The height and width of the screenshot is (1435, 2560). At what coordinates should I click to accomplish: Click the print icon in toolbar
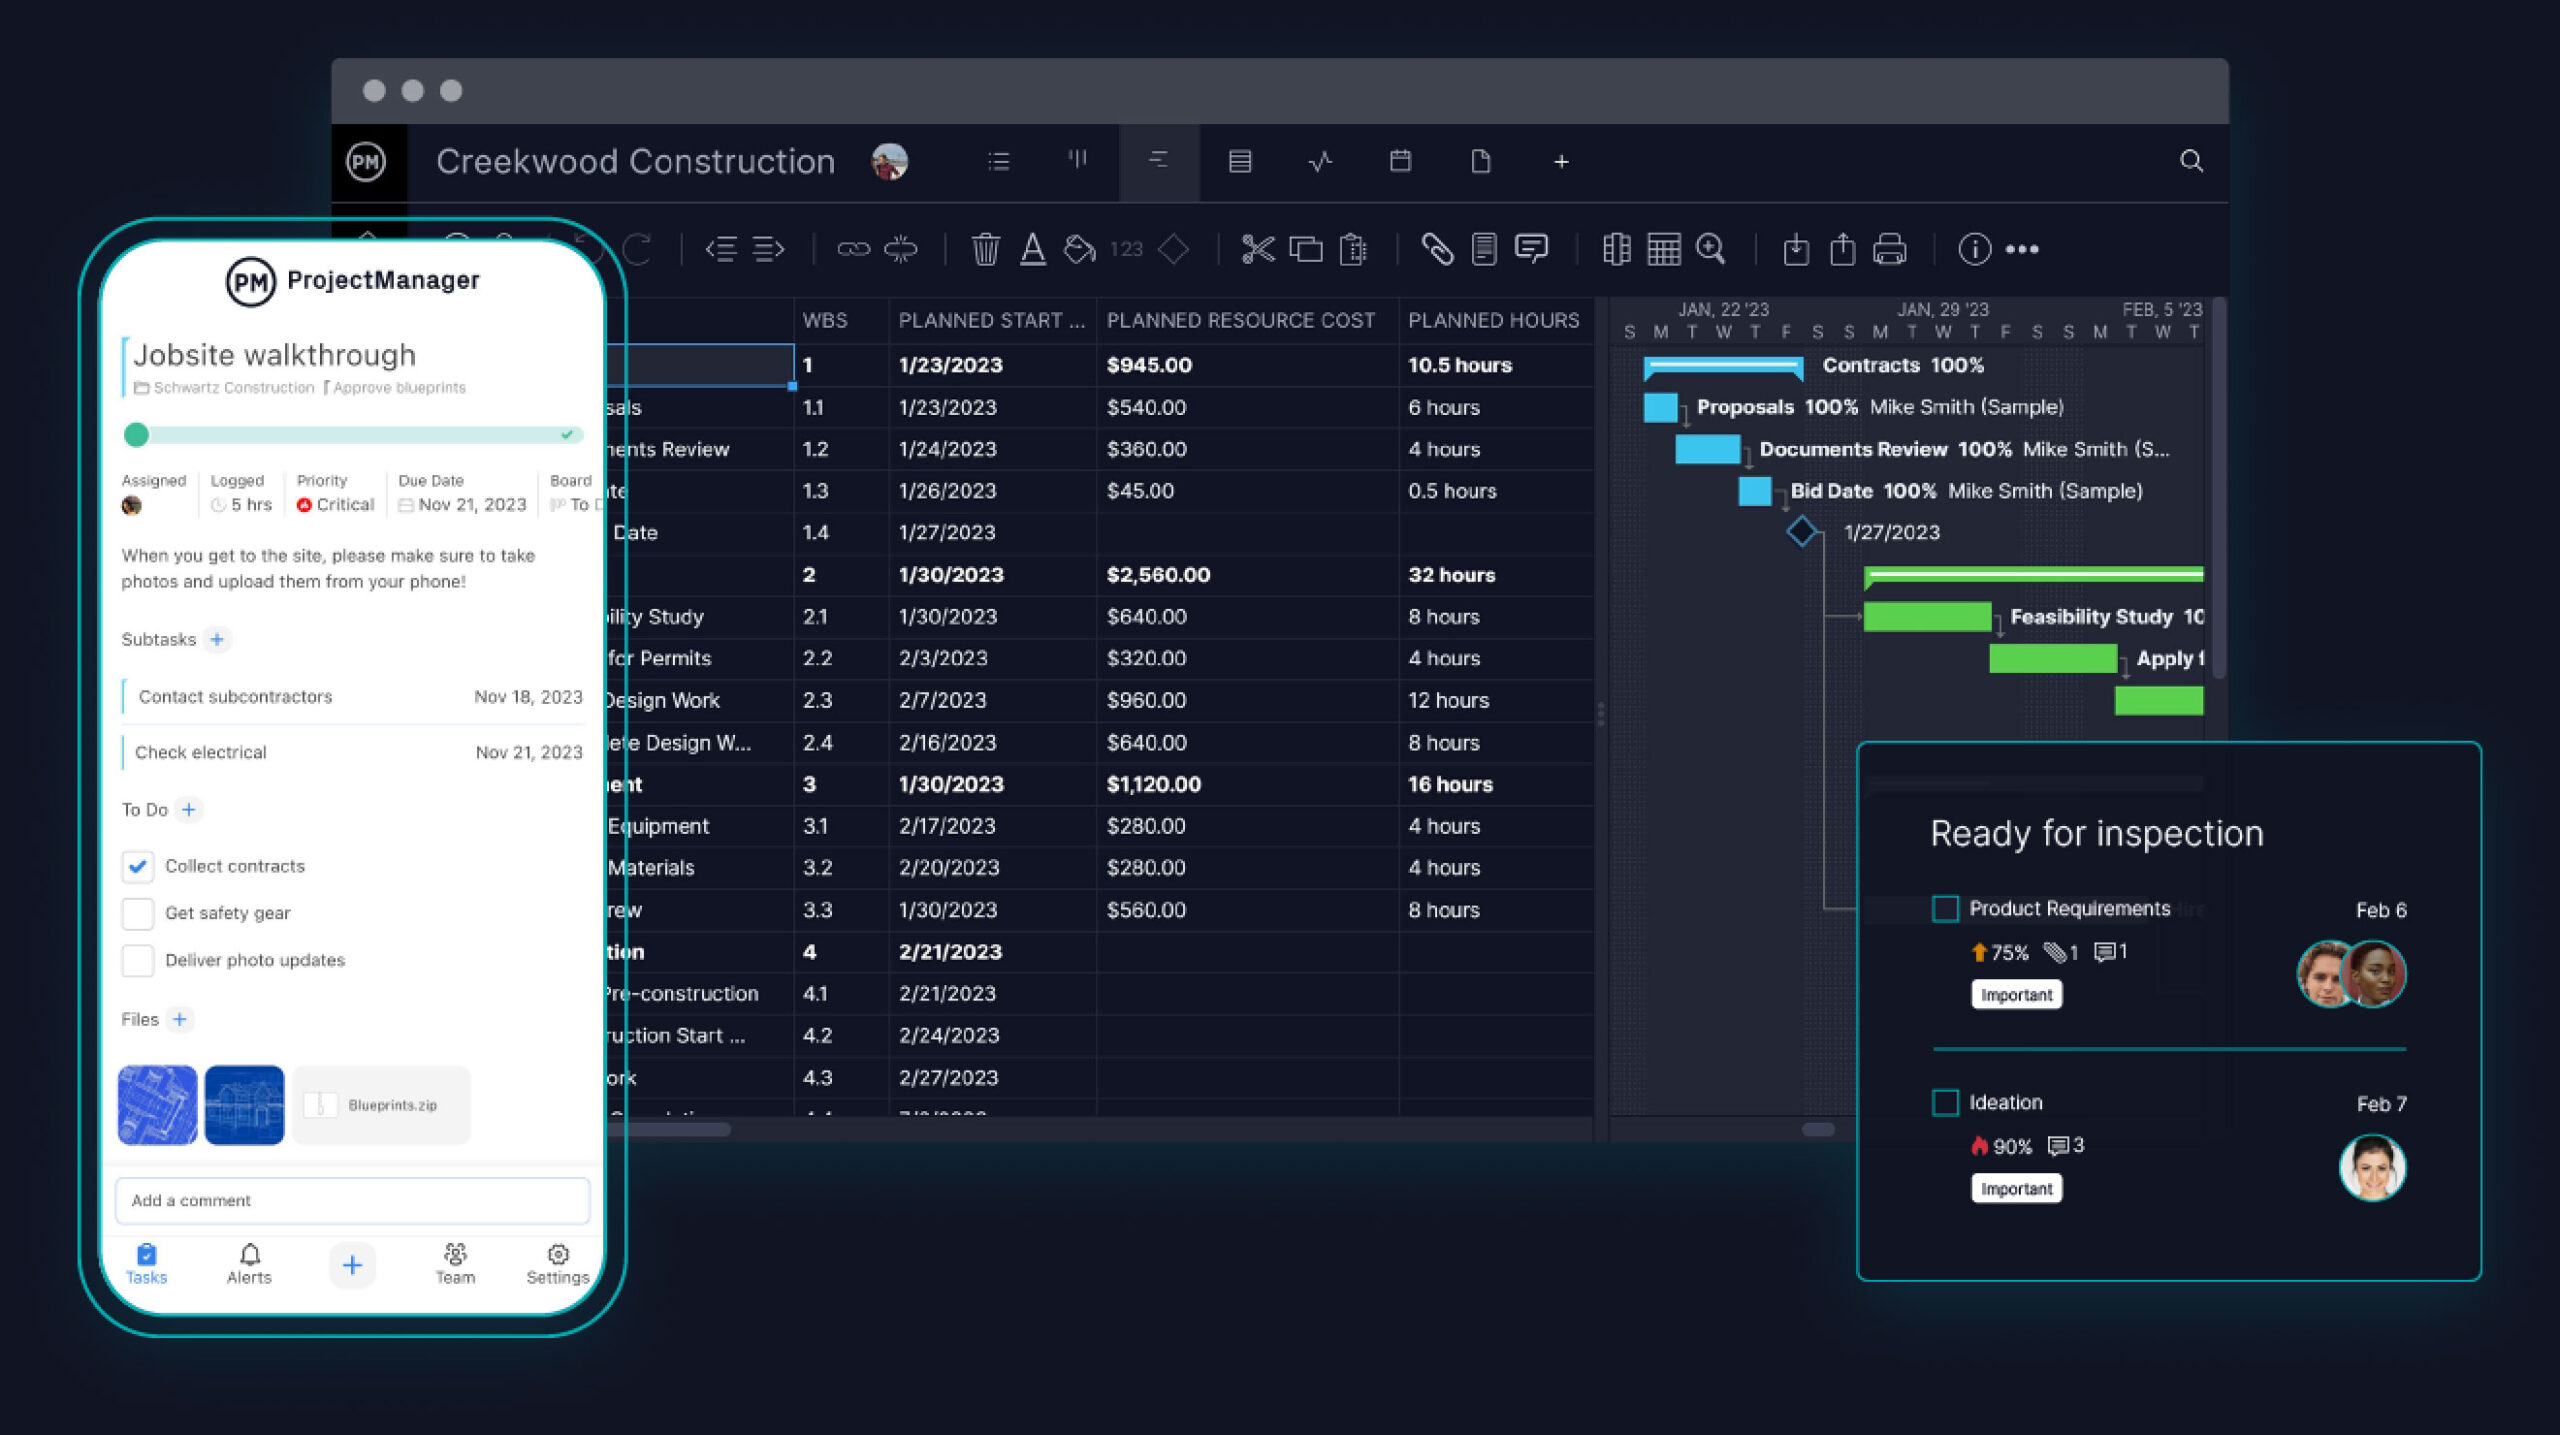click(x=1889, y=249)
